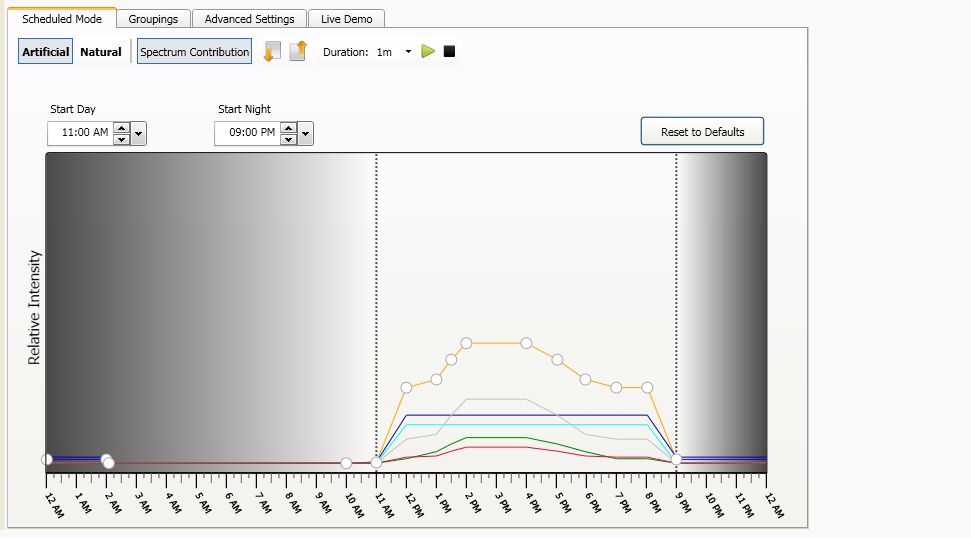Toggle the Spectrum Contribution view
The image size is (971, 538).
[x=194, y=51]
